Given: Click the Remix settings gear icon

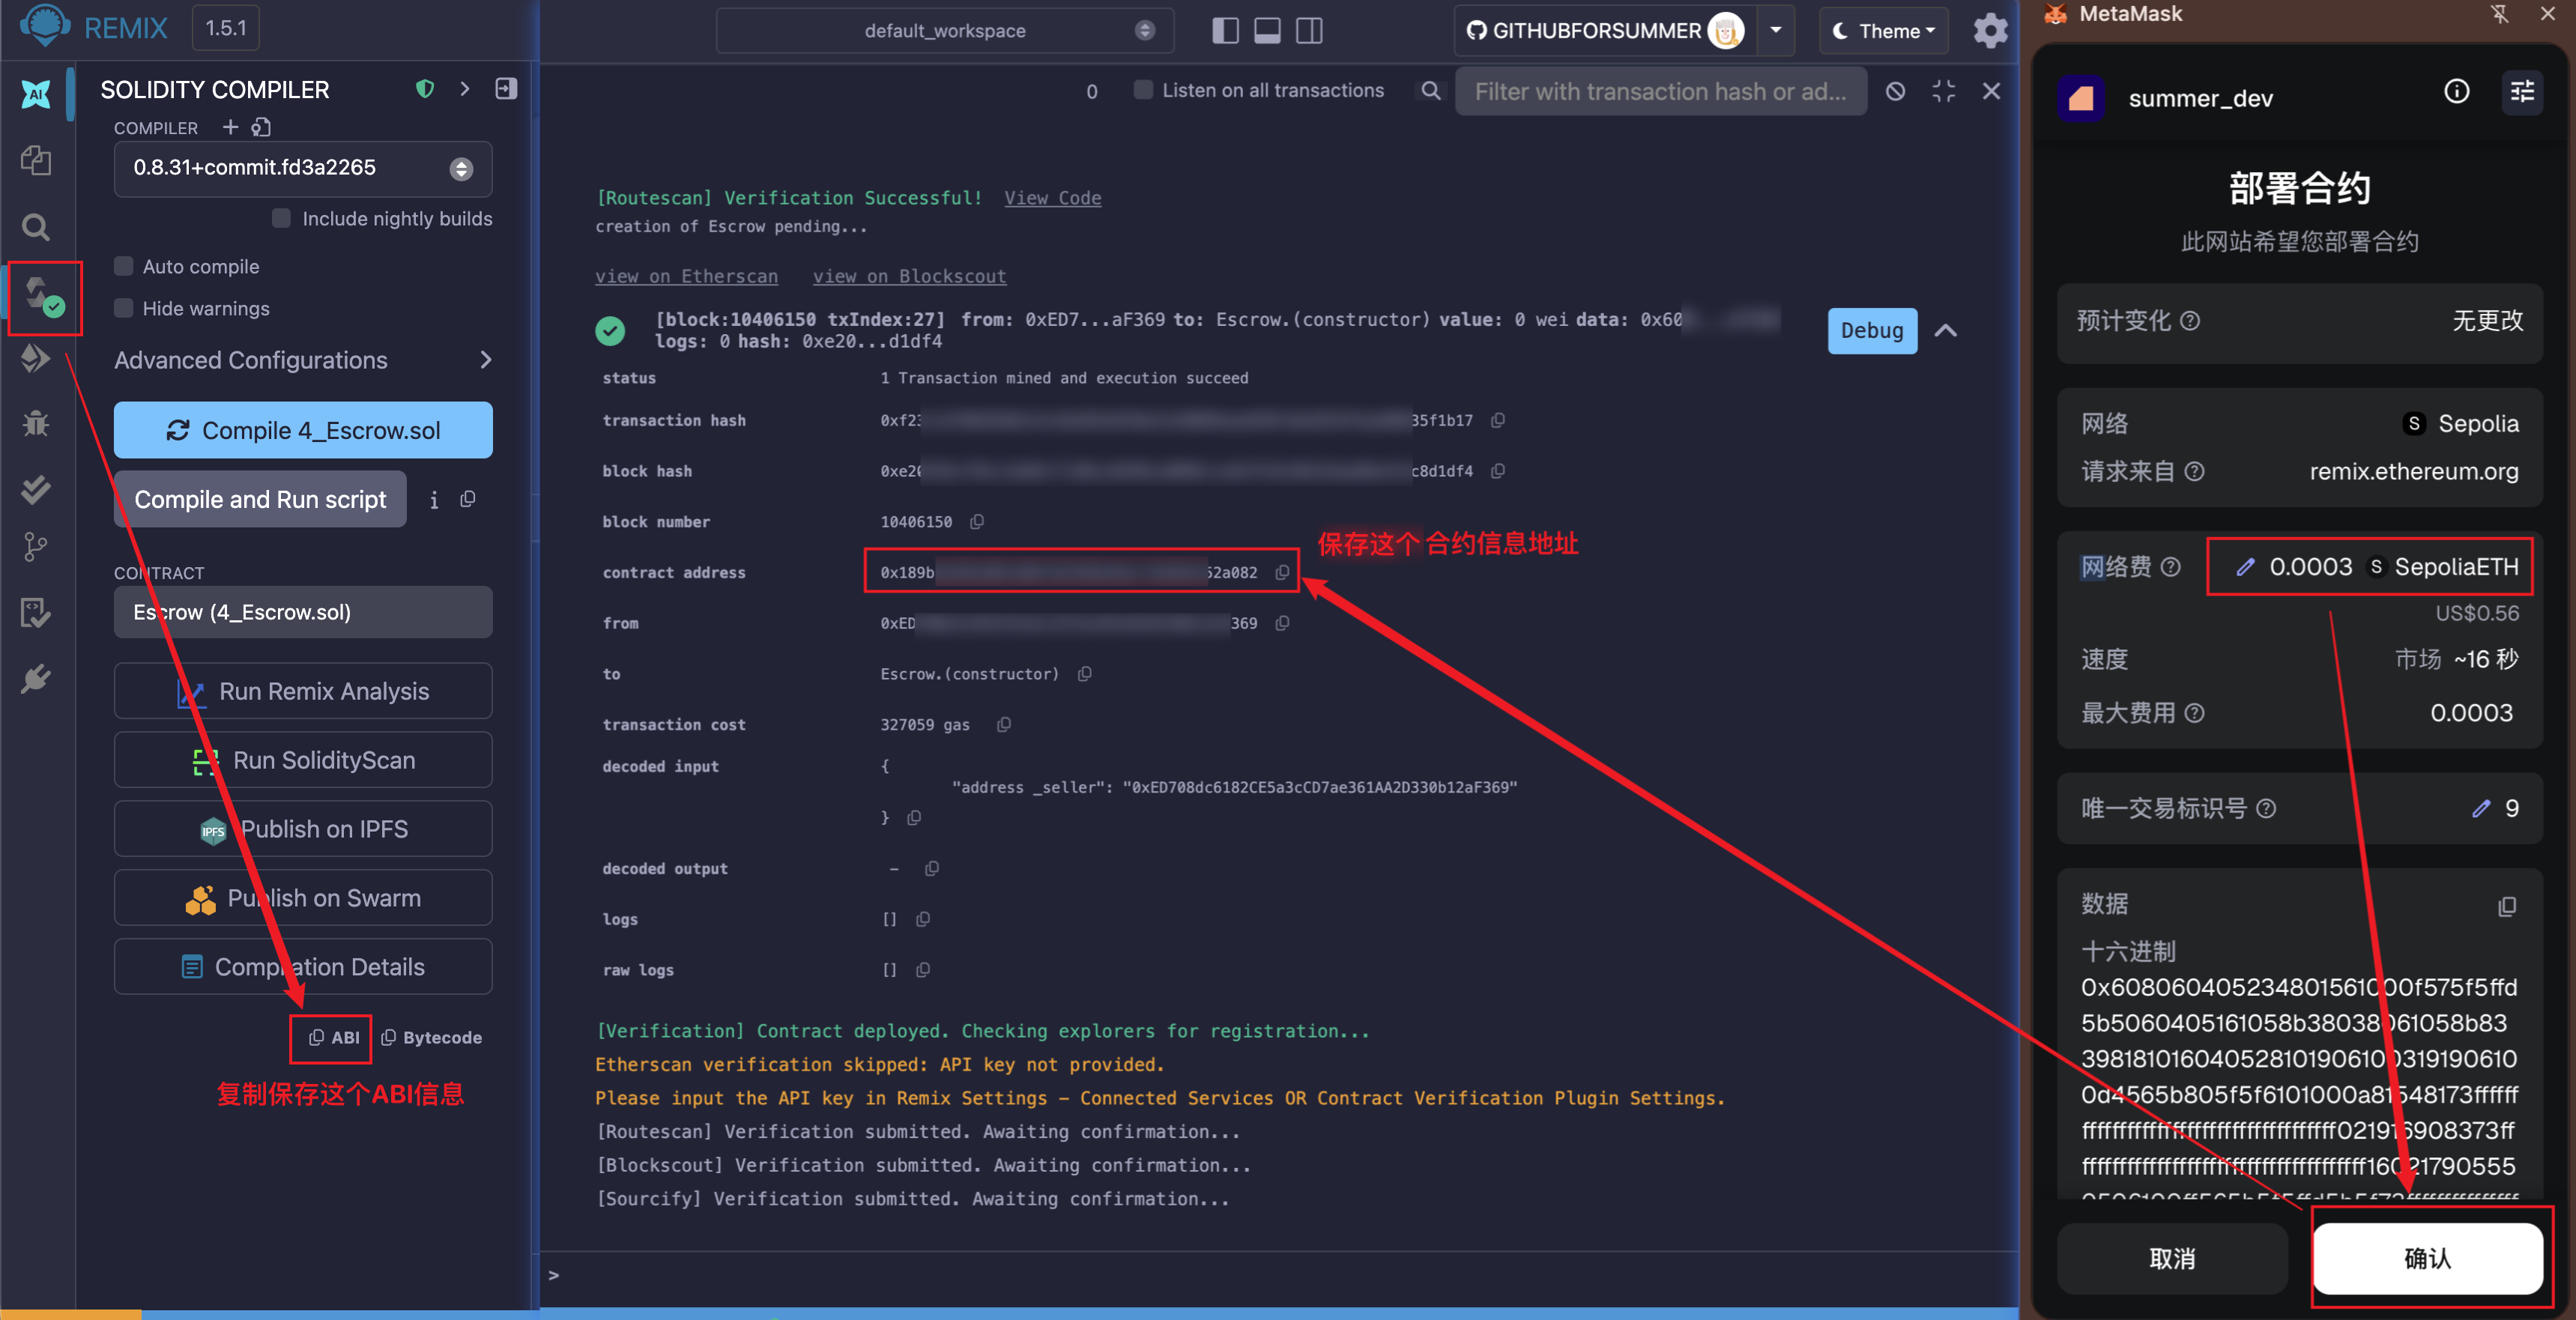Looking at the screenshot, I should click(x=1990, y=31).
